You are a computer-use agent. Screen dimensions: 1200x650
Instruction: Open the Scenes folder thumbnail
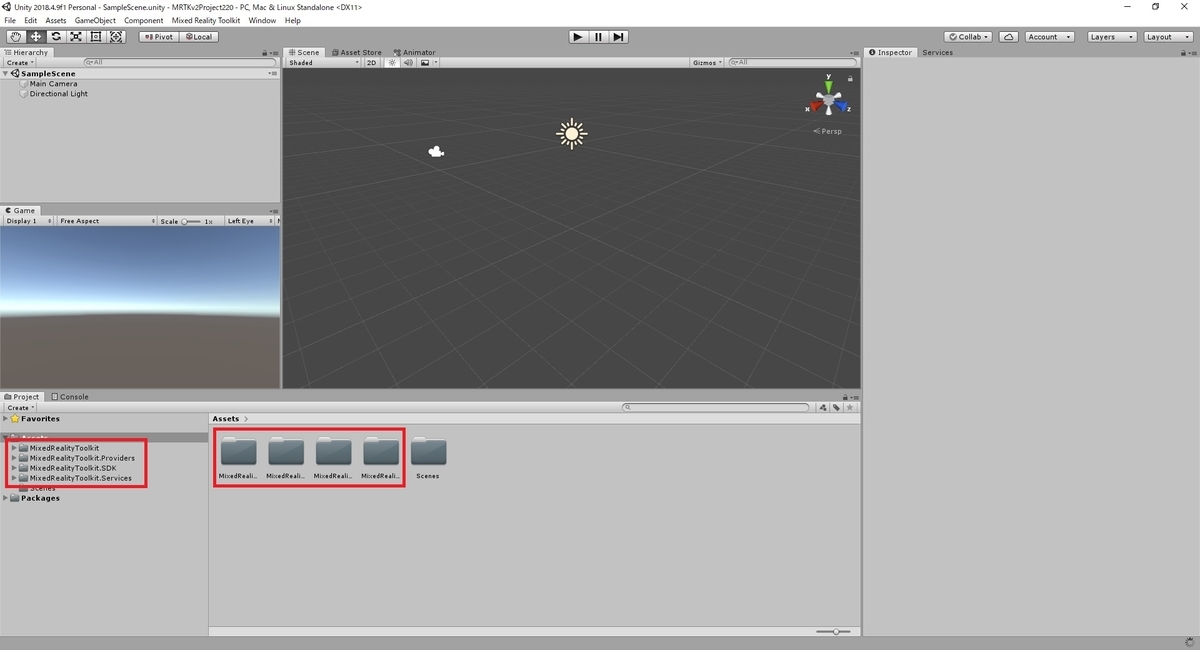click(428, 452)
